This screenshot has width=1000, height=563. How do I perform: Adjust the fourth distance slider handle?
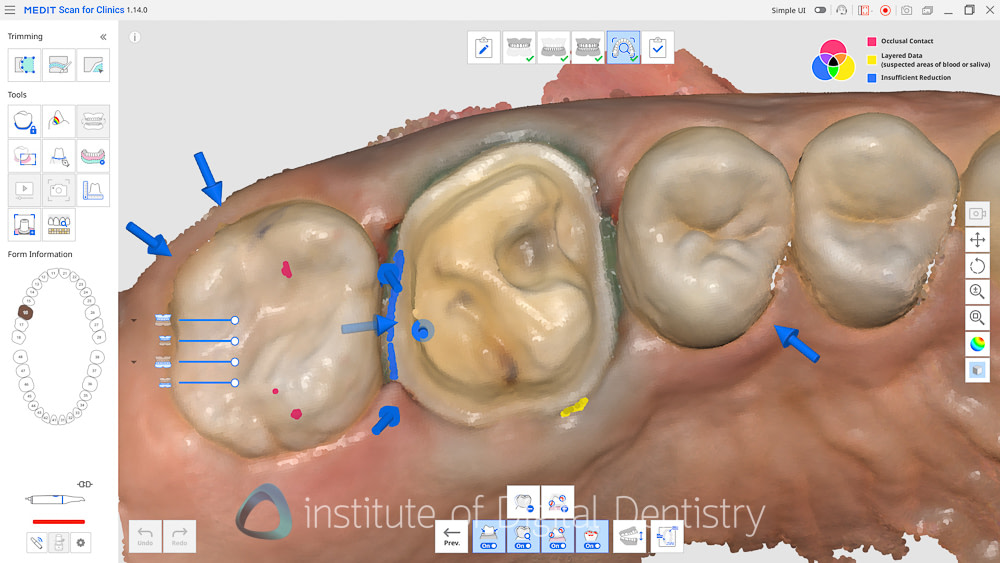(235, 383)
